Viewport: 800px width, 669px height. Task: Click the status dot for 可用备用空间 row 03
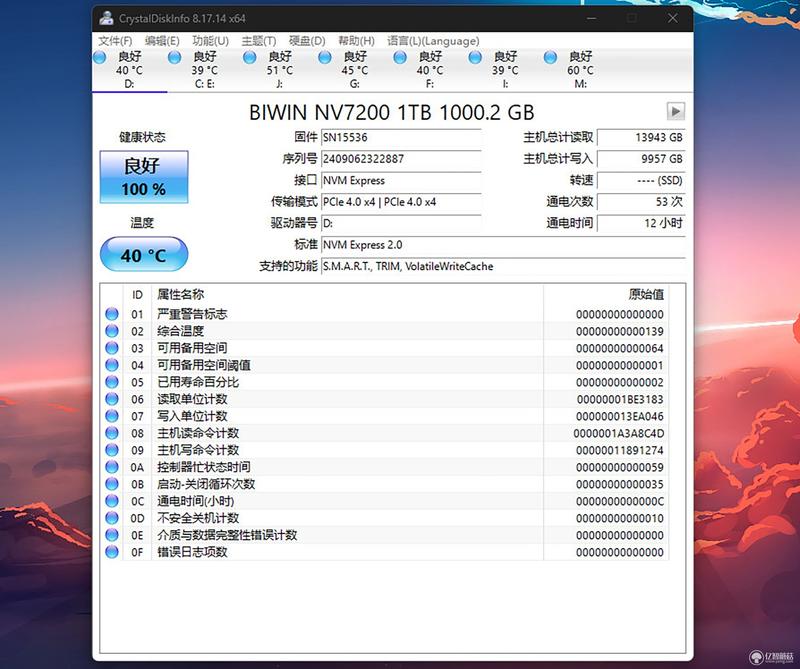coord(112,348)
